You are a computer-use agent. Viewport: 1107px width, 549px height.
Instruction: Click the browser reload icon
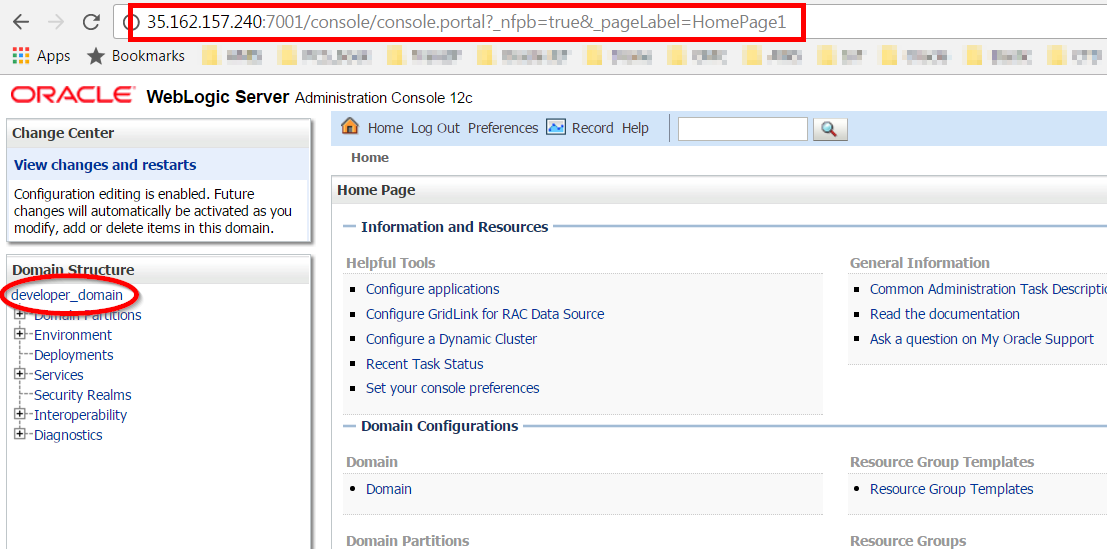91,22
